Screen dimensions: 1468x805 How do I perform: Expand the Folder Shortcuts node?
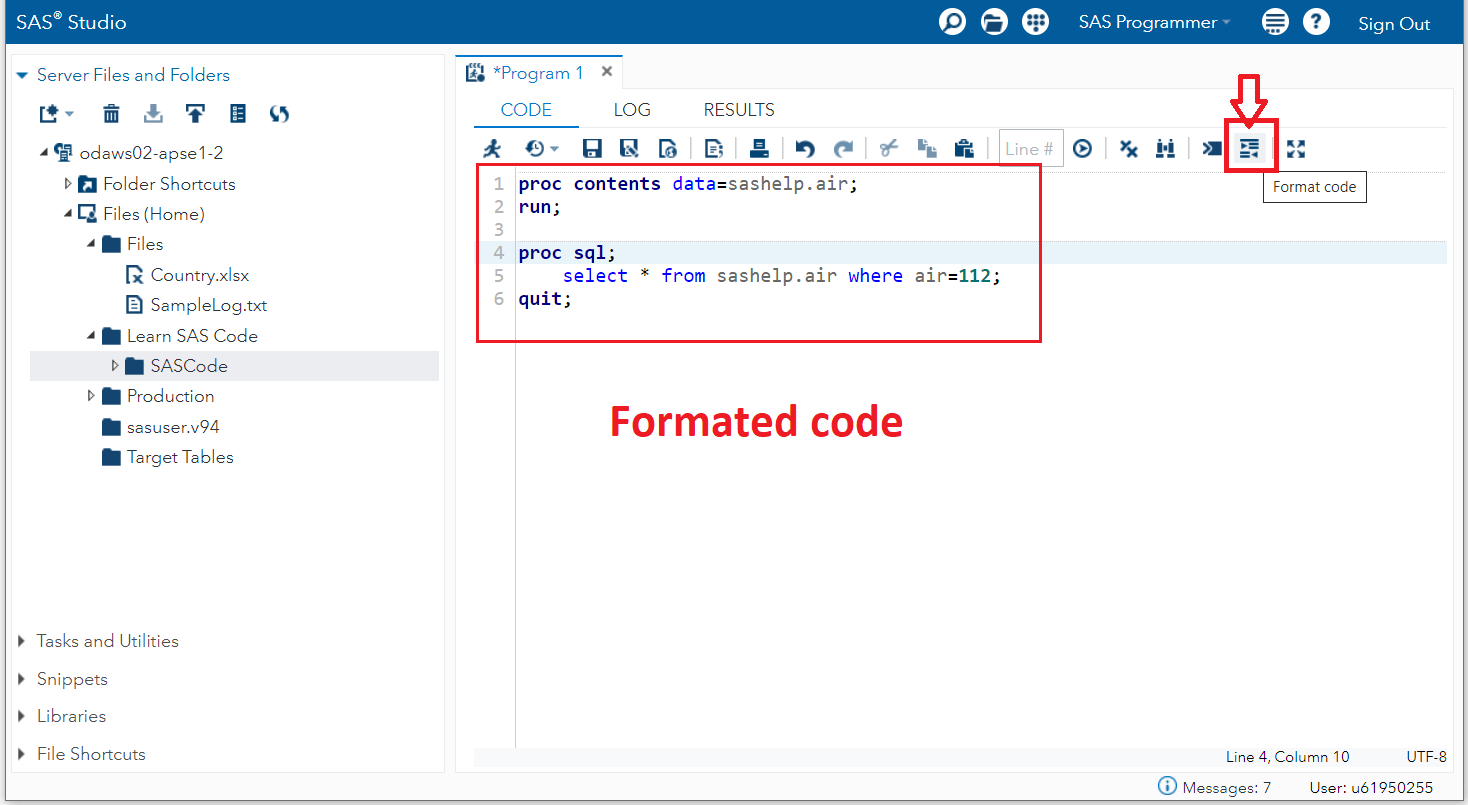pyautogui.click(x=68, y=184)
